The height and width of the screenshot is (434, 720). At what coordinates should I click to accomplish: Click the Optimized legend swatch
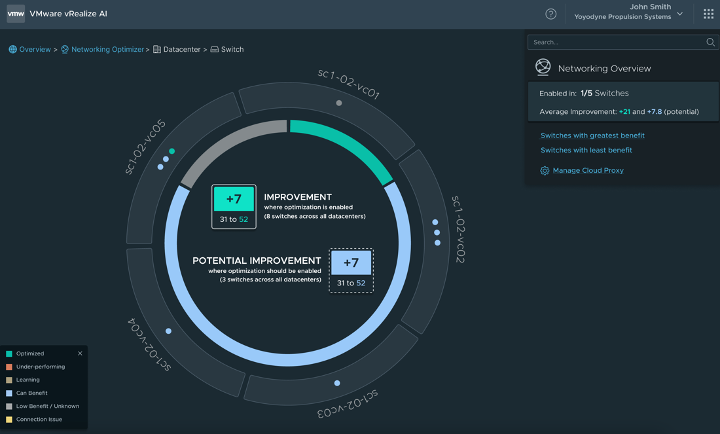point(9,354)
